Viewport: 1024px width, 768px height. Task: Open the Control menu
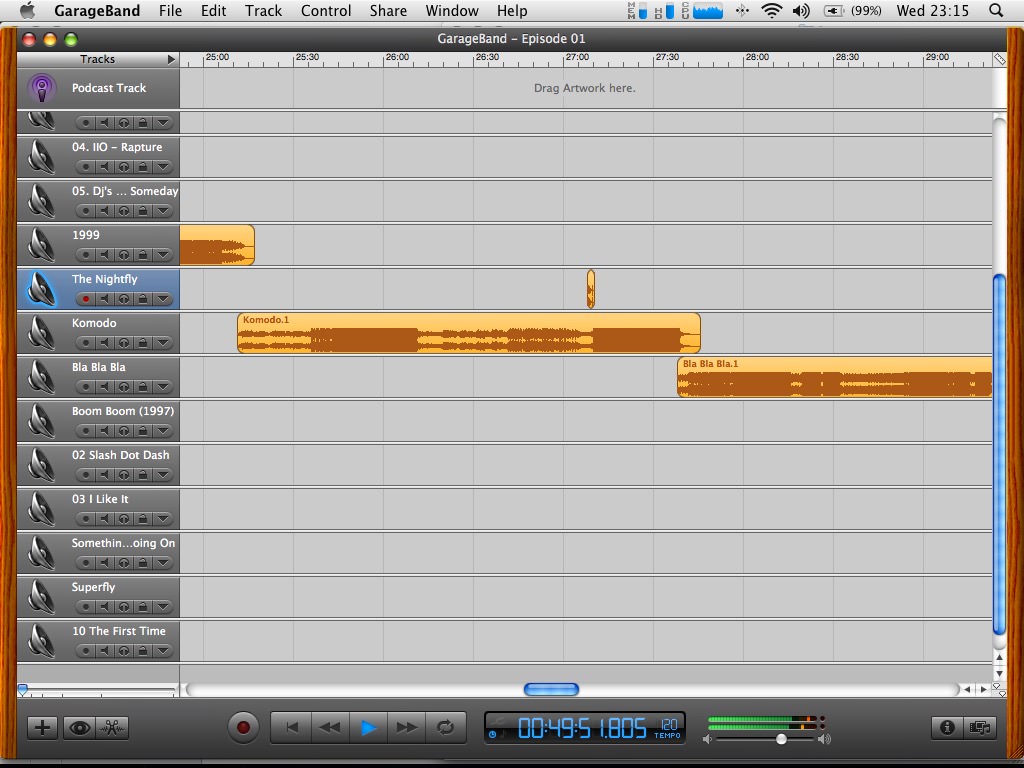point(326,10)
